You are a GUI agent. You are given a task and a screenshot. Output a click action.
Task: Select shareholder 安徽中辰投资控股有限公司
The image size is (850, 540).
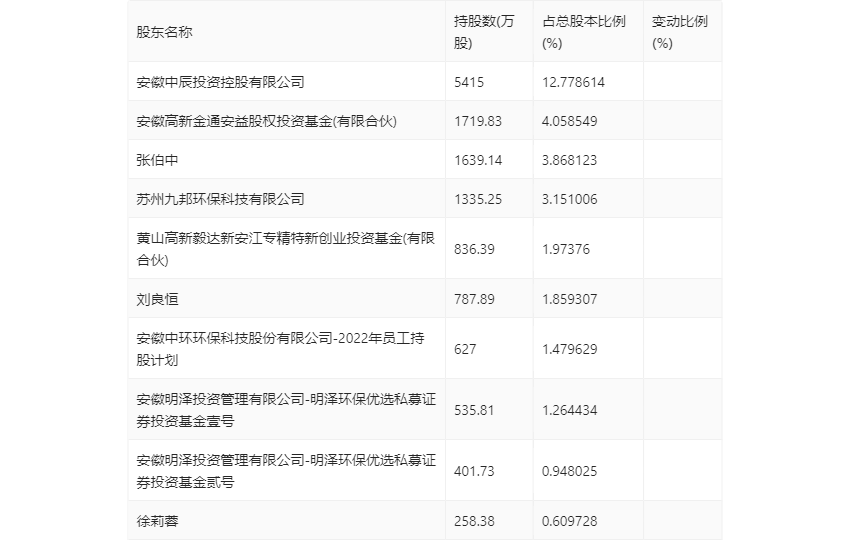point(220,82)
